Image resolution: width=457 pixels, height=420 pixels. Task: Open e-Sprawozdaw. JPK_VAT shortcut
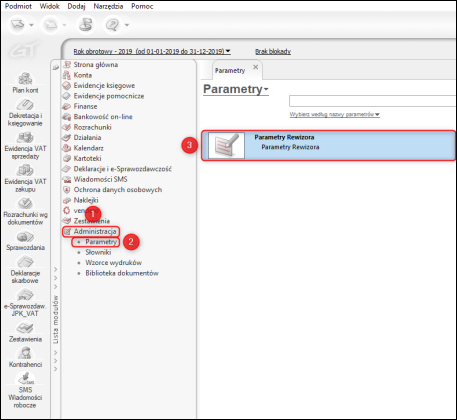click(25, 303)
